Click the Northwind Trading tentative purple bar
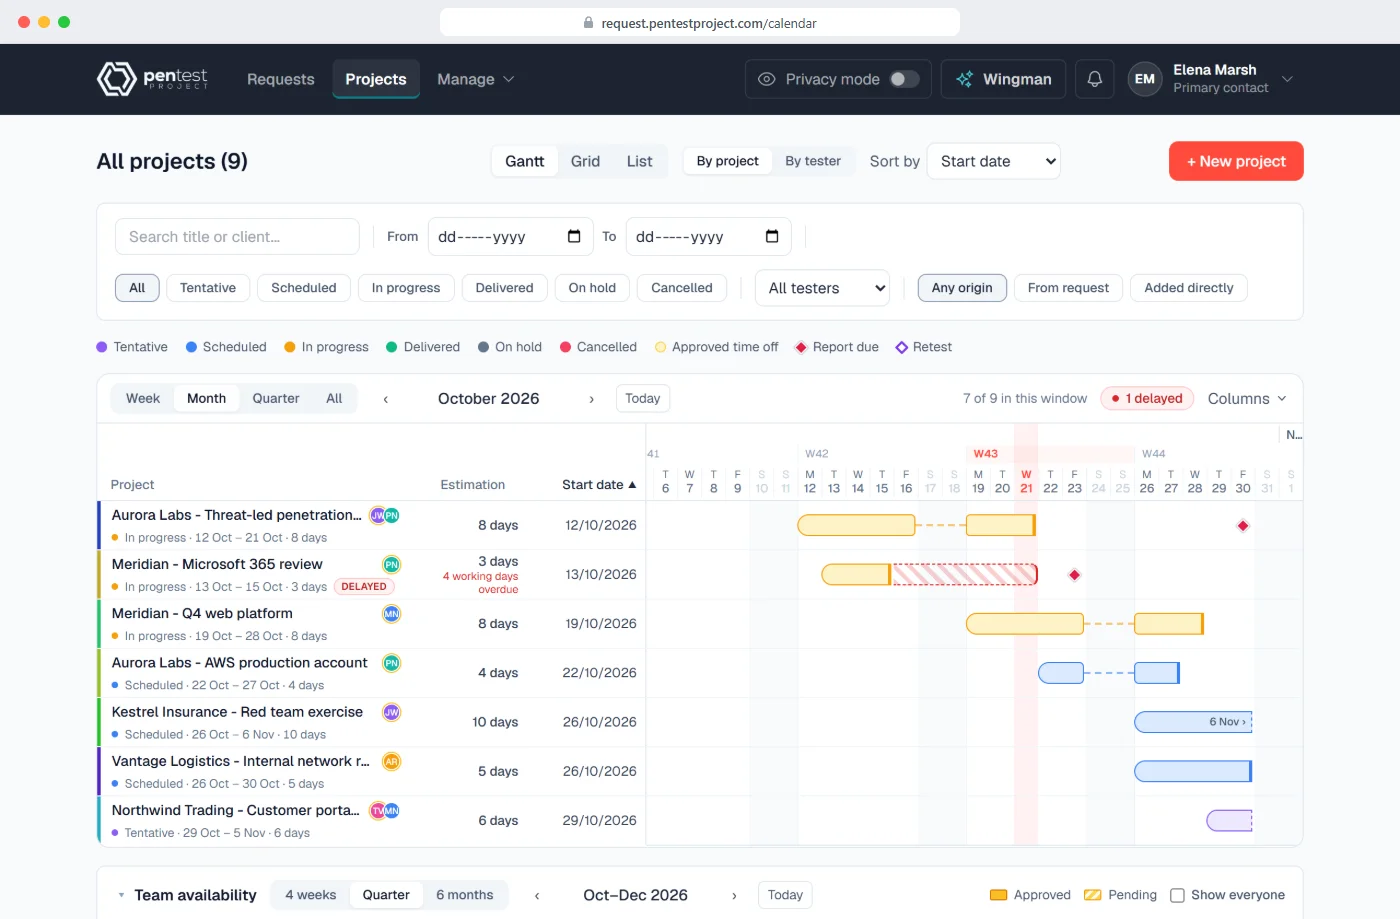Viewport: 1400px width, 919px height. 1229,821
